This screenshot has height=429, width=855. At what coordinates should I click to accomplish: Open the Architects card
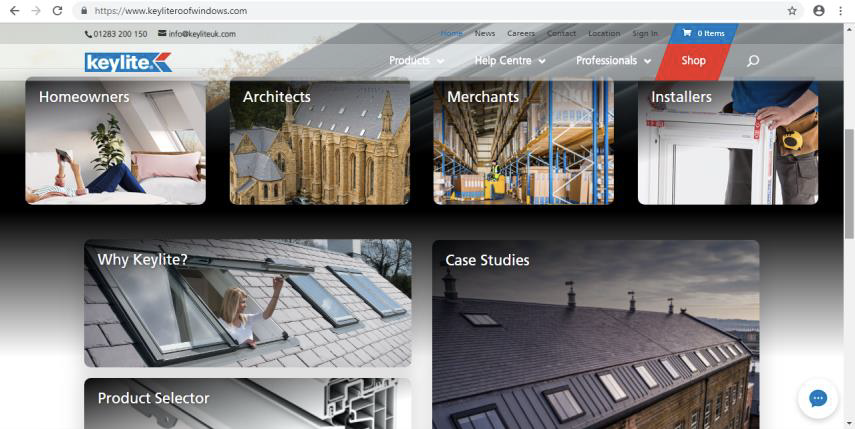pyautogui.click(x=320, y=141)
